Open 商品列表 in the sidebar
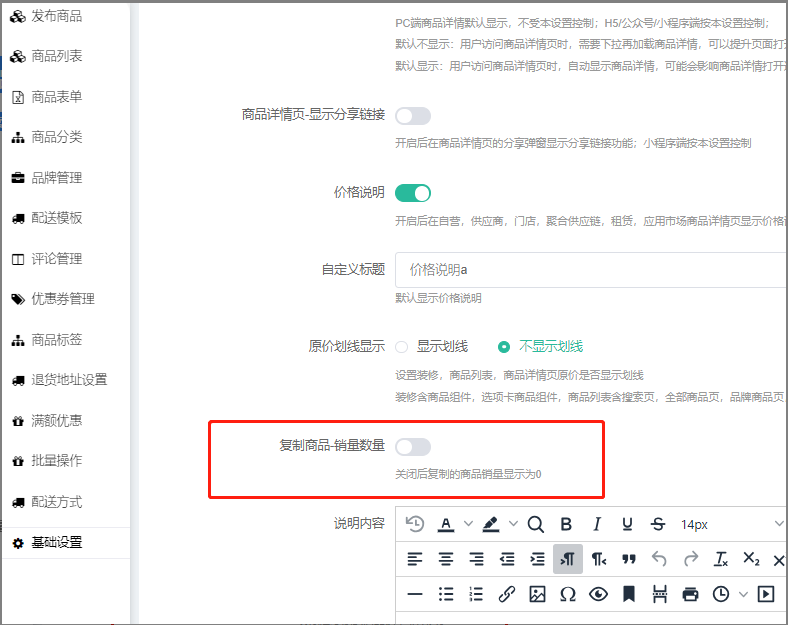Image resolution: width=788 pixels, height=625 pixels. tap(56, 56)
